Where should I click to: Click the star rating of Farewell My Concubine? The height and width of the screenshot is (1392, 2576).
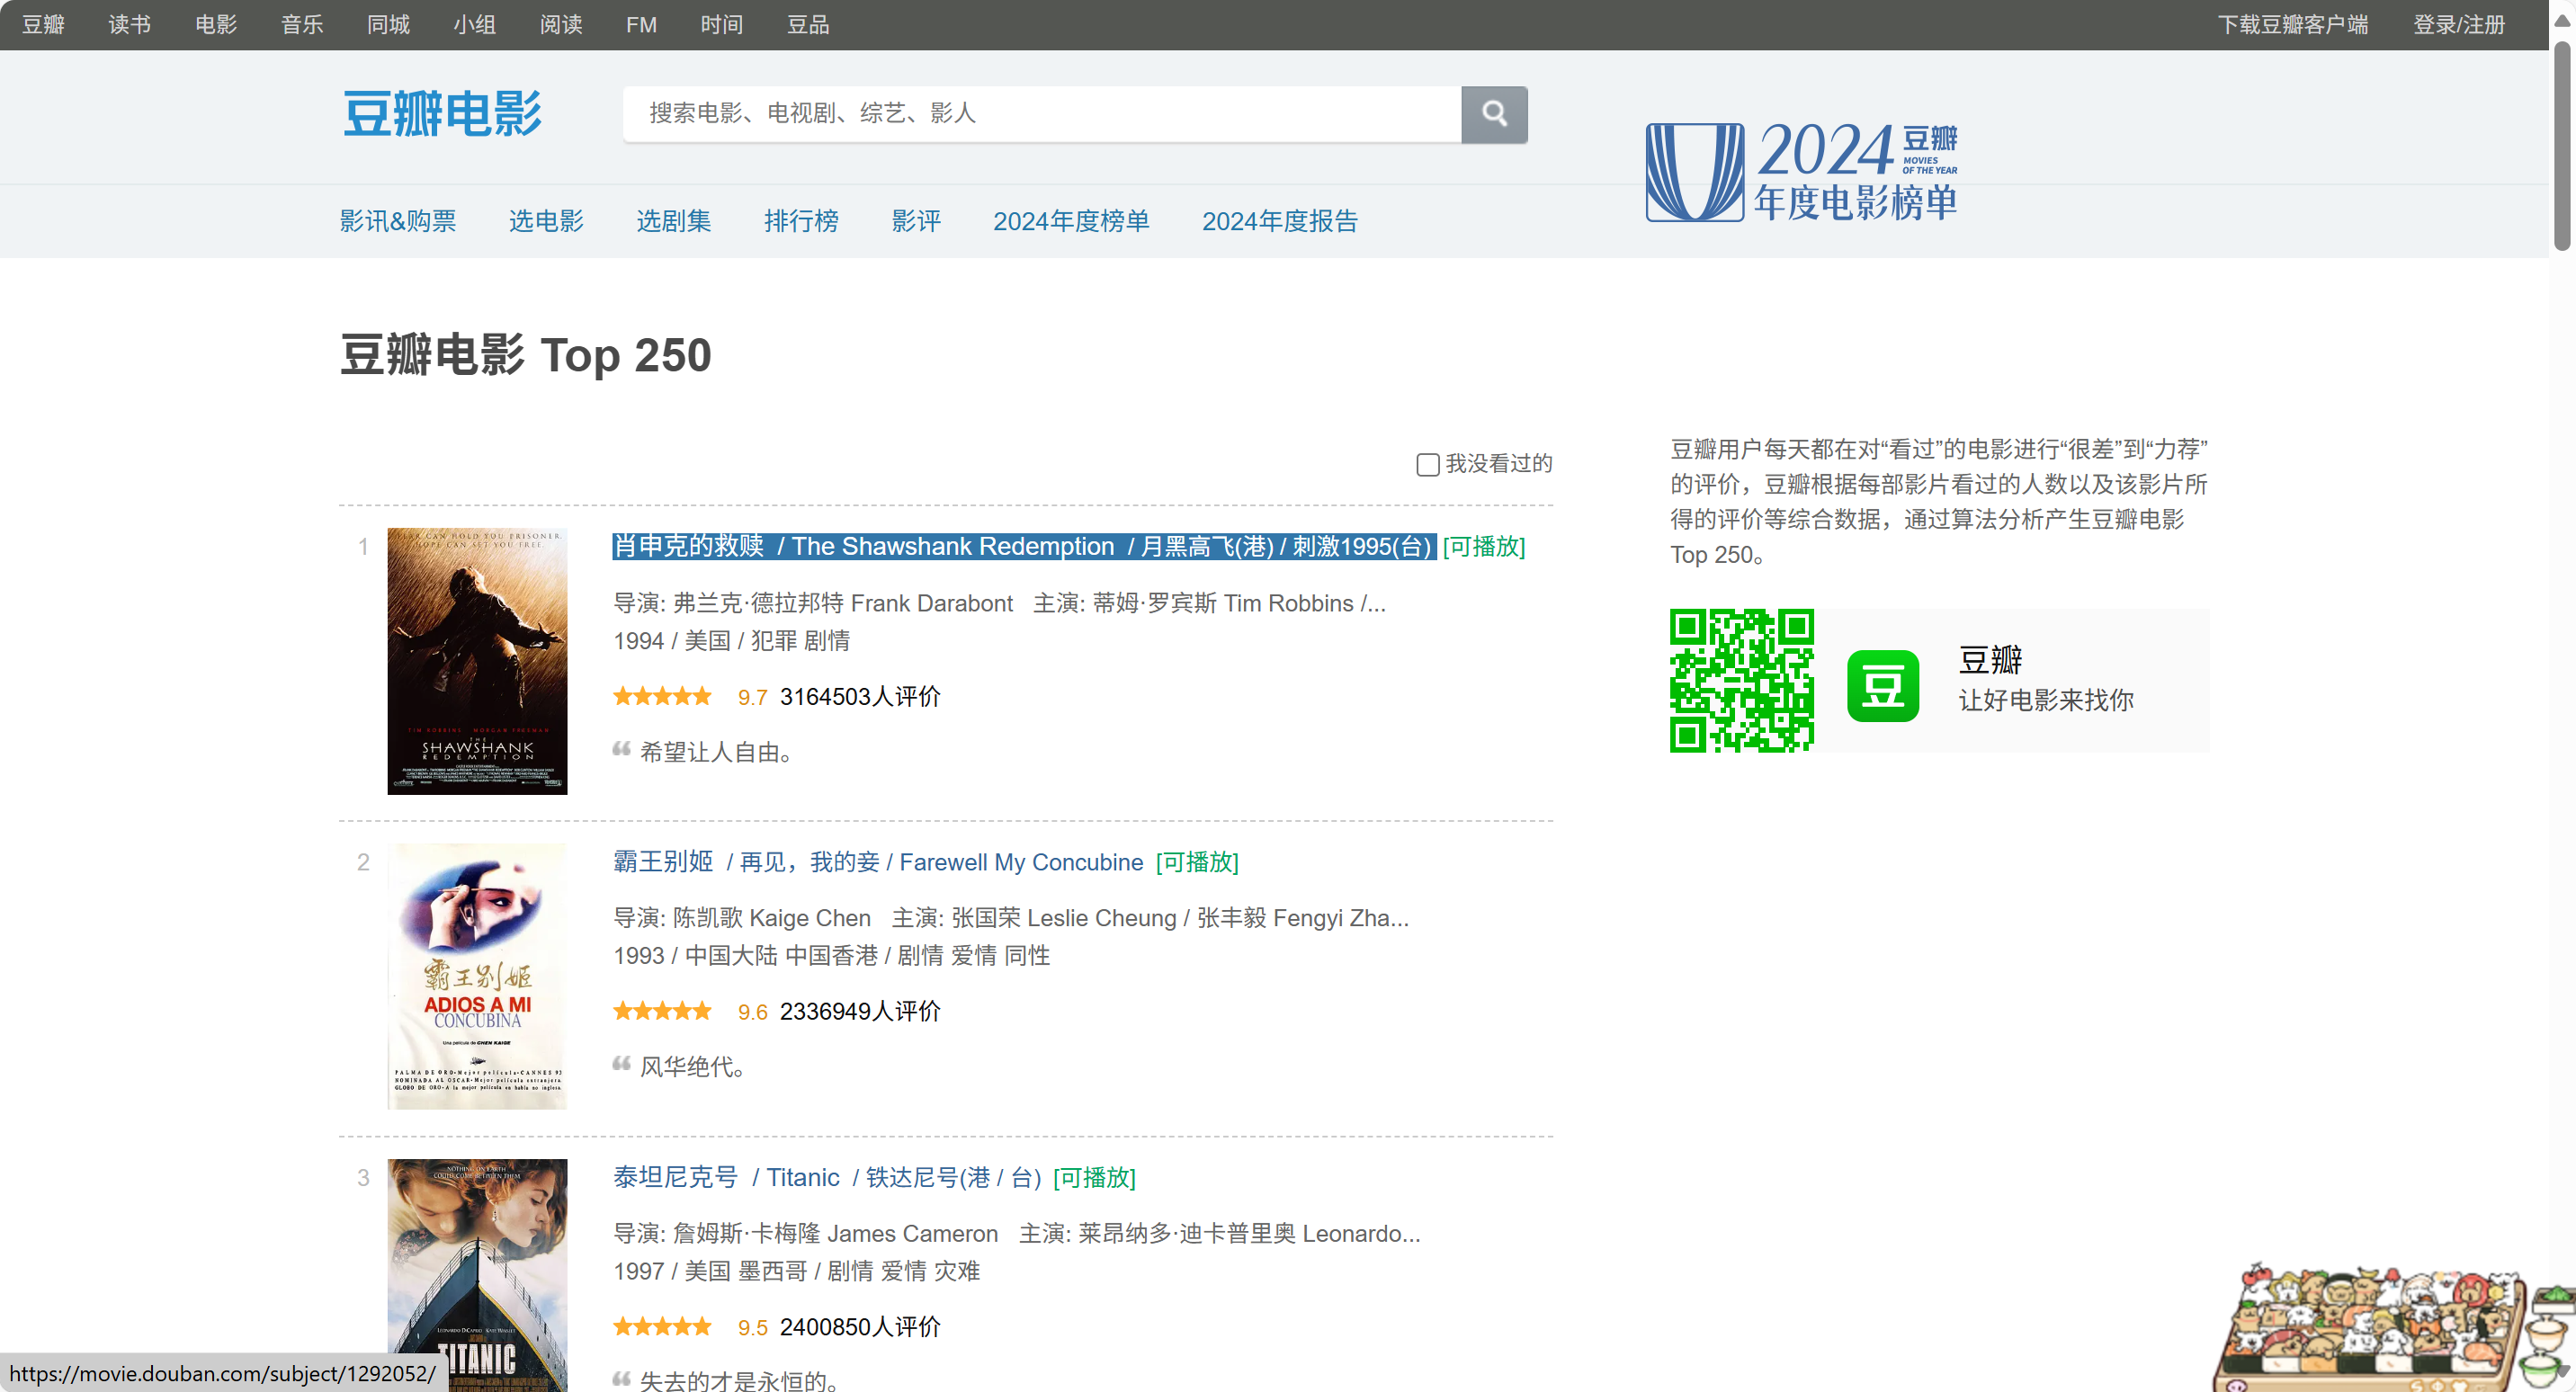(x=662, y=1011)
